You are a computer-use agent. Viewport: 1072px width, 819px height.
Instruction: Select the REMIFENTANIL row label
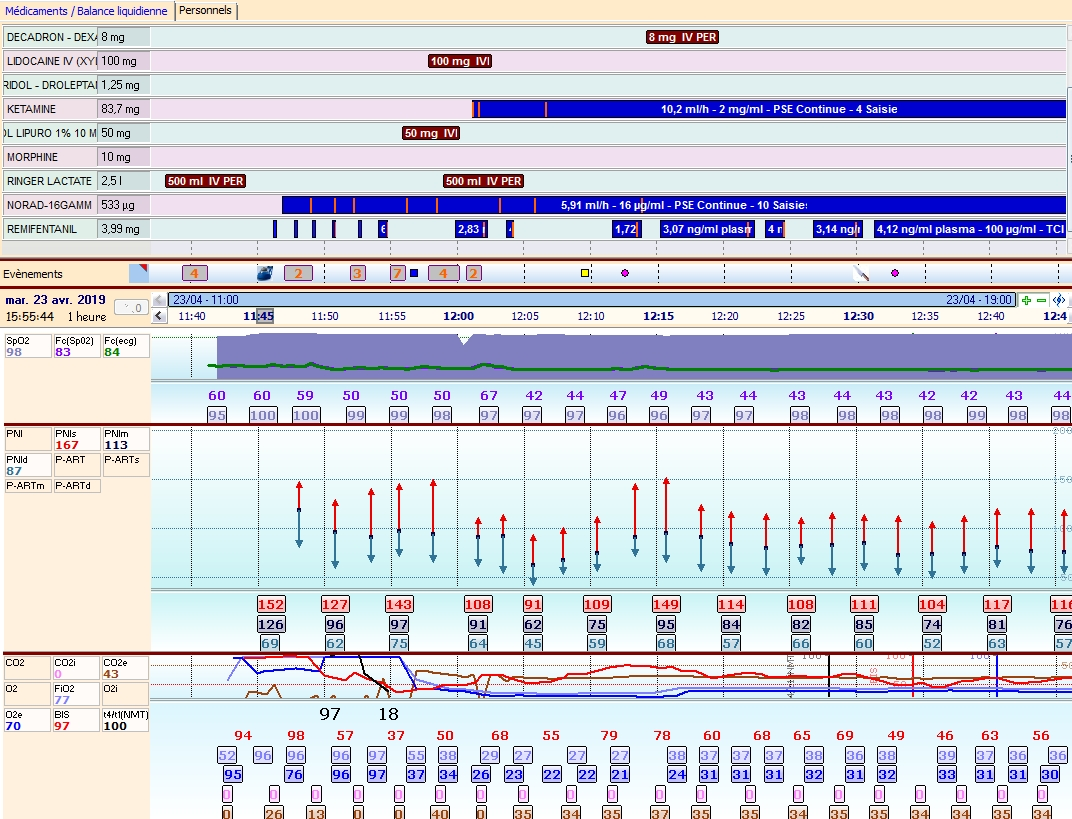[x=51, y=229]
